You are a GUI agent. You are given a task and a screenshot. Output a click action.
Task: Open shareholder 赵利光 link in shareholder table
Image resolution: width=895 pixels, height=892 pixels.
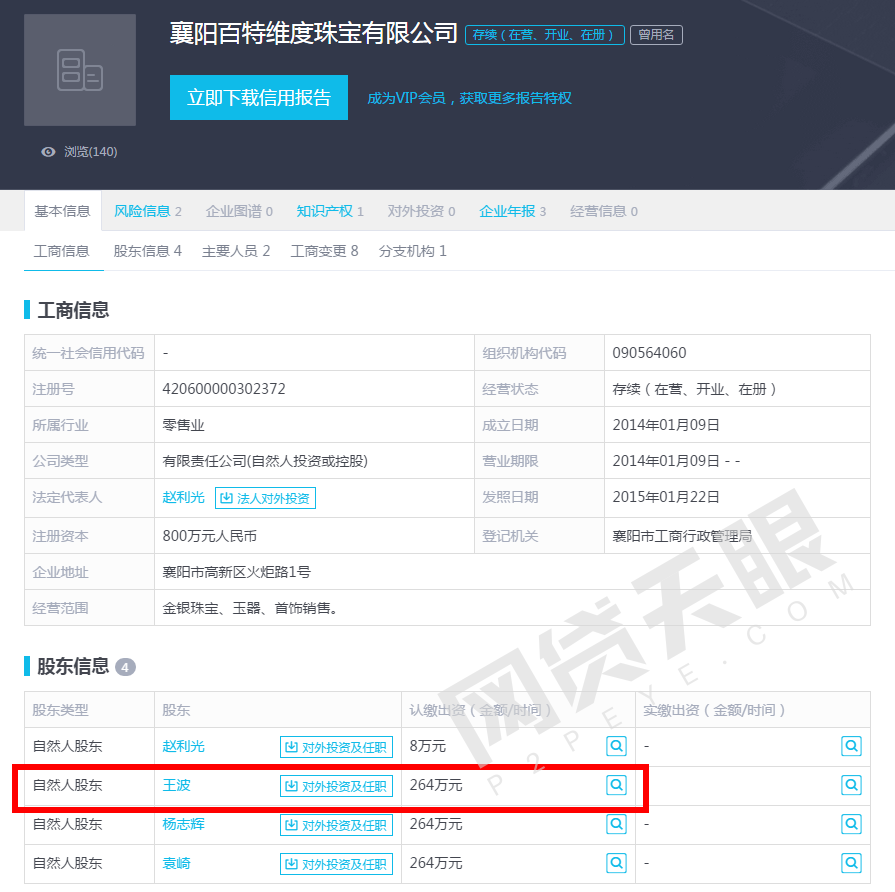tap(183, 746)
